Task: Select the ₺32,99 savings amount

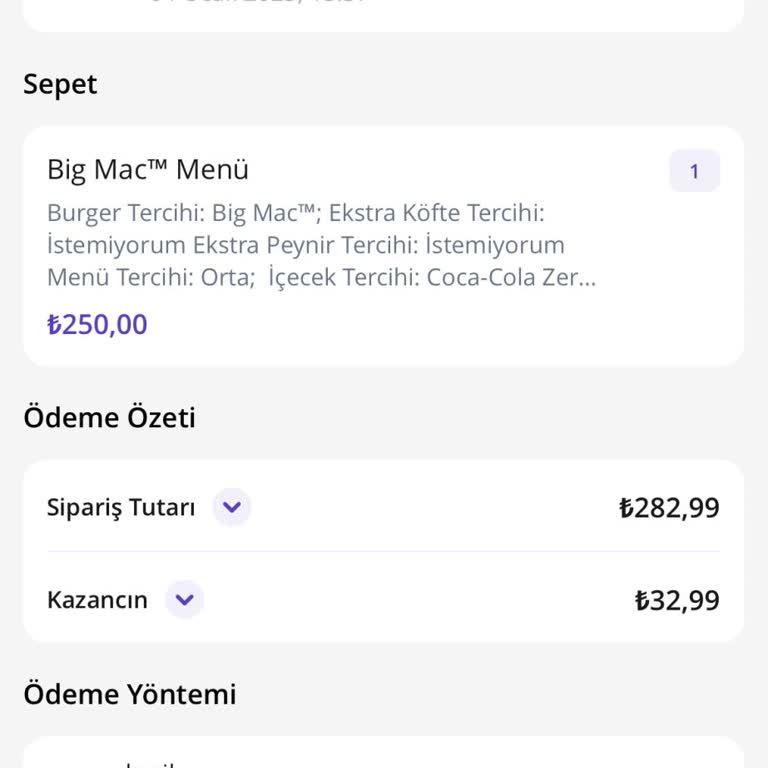Action: coord(677,600)
